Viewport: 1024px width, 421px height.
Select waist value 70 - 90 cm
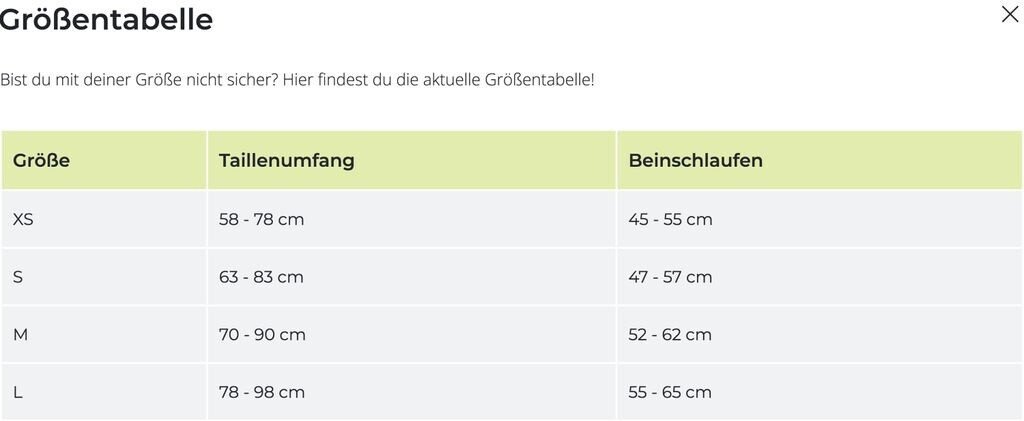pyautogui.click(x=262, y=335)
